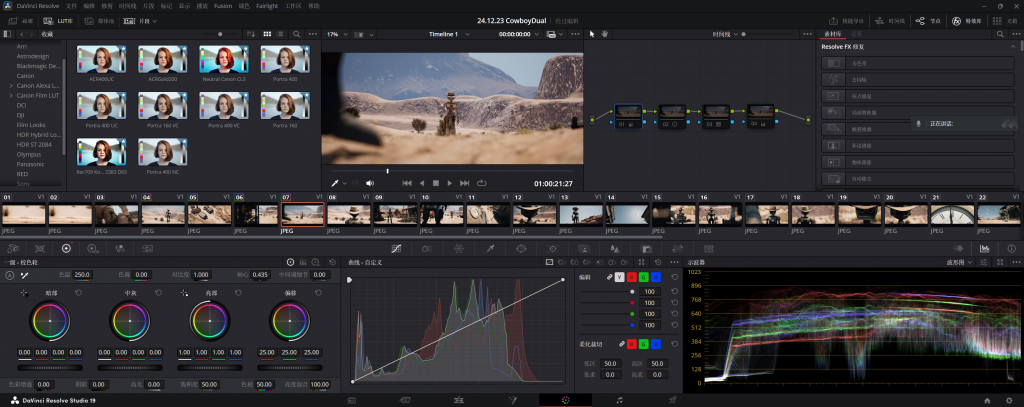Open the Fusion menu in menu bar
This screenshot has width=1024, height=407.
[223, 6]
